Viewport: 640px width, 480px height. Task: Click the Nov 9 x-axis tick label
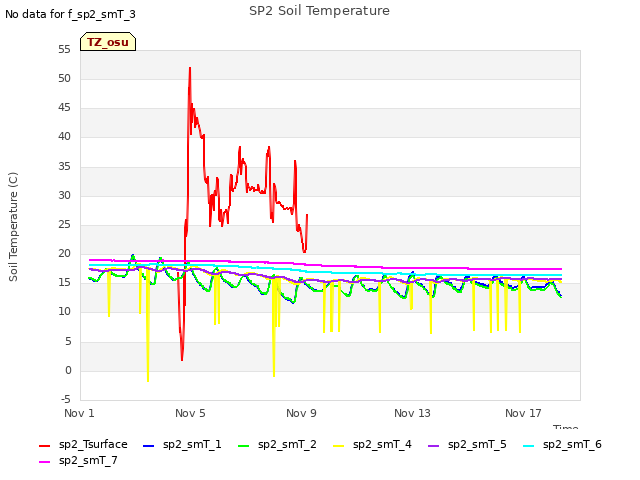coord(301,413)
